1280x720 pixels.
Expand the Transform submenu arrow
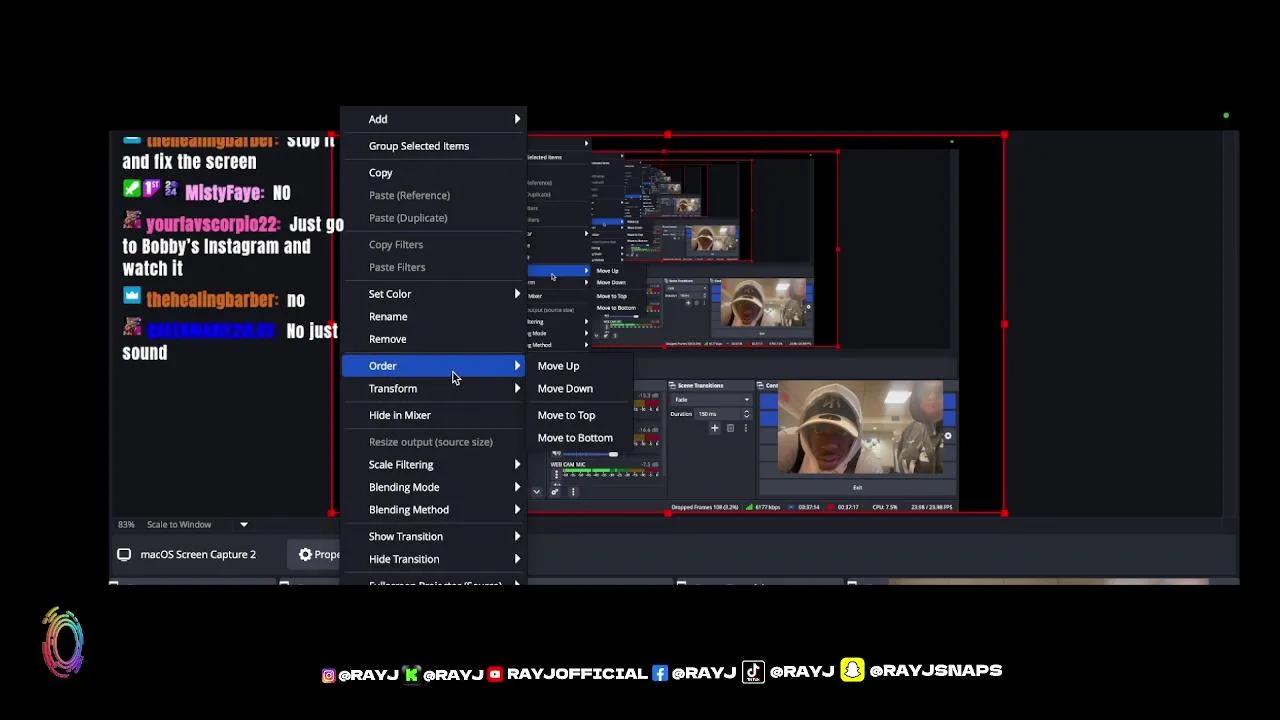tap(517, 388)
